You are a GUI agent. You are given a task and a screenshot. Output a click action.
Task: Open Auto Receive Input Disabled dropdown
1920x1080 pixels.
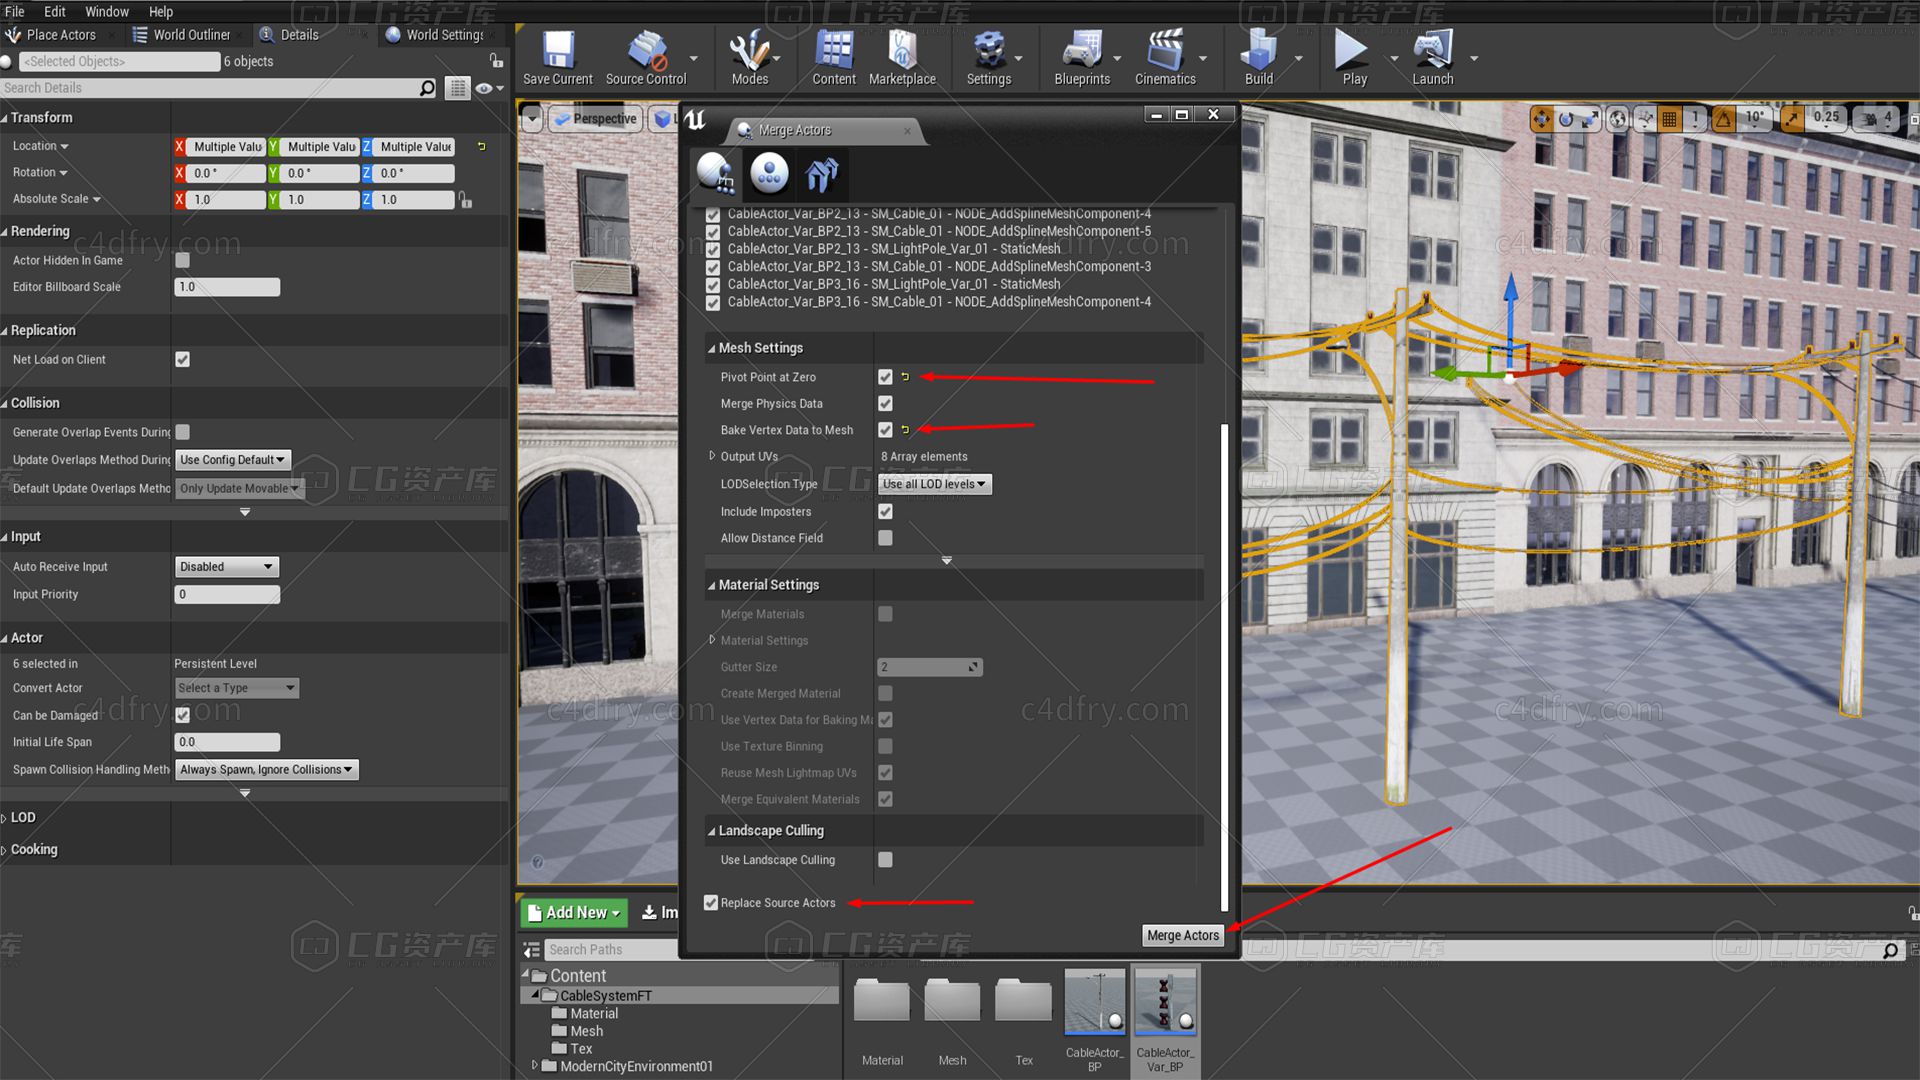(x=227, y=567)
